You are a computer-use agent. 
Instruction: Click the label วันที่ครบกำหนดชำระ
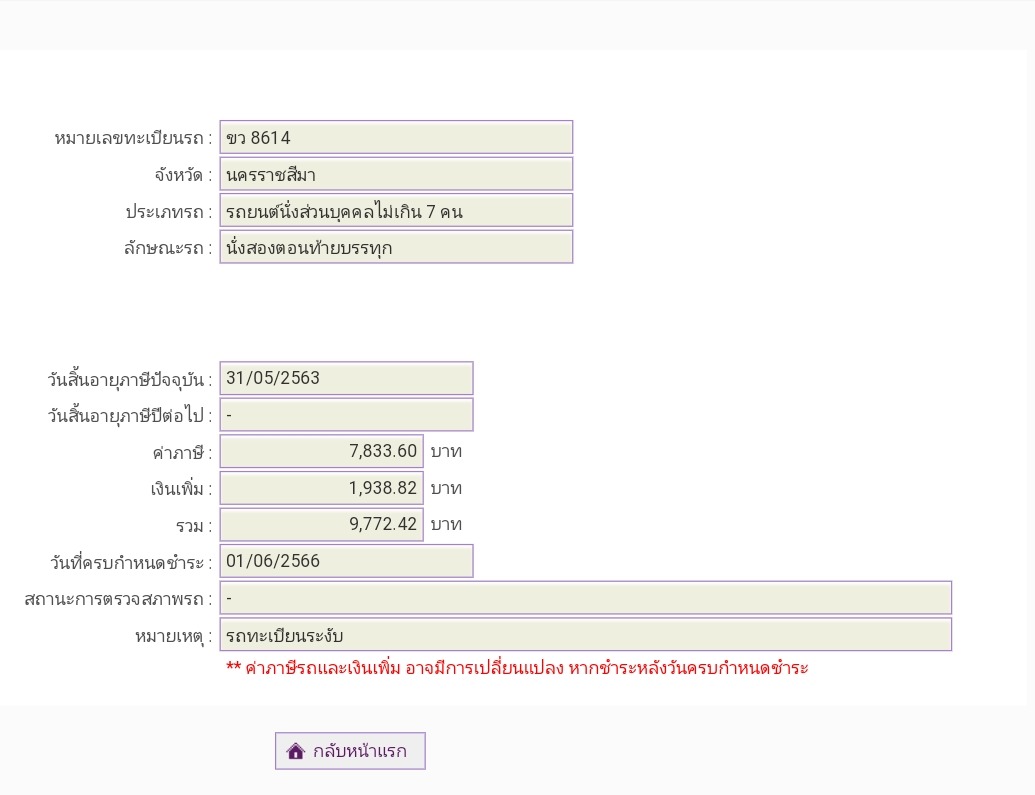[x=131, y=562]
